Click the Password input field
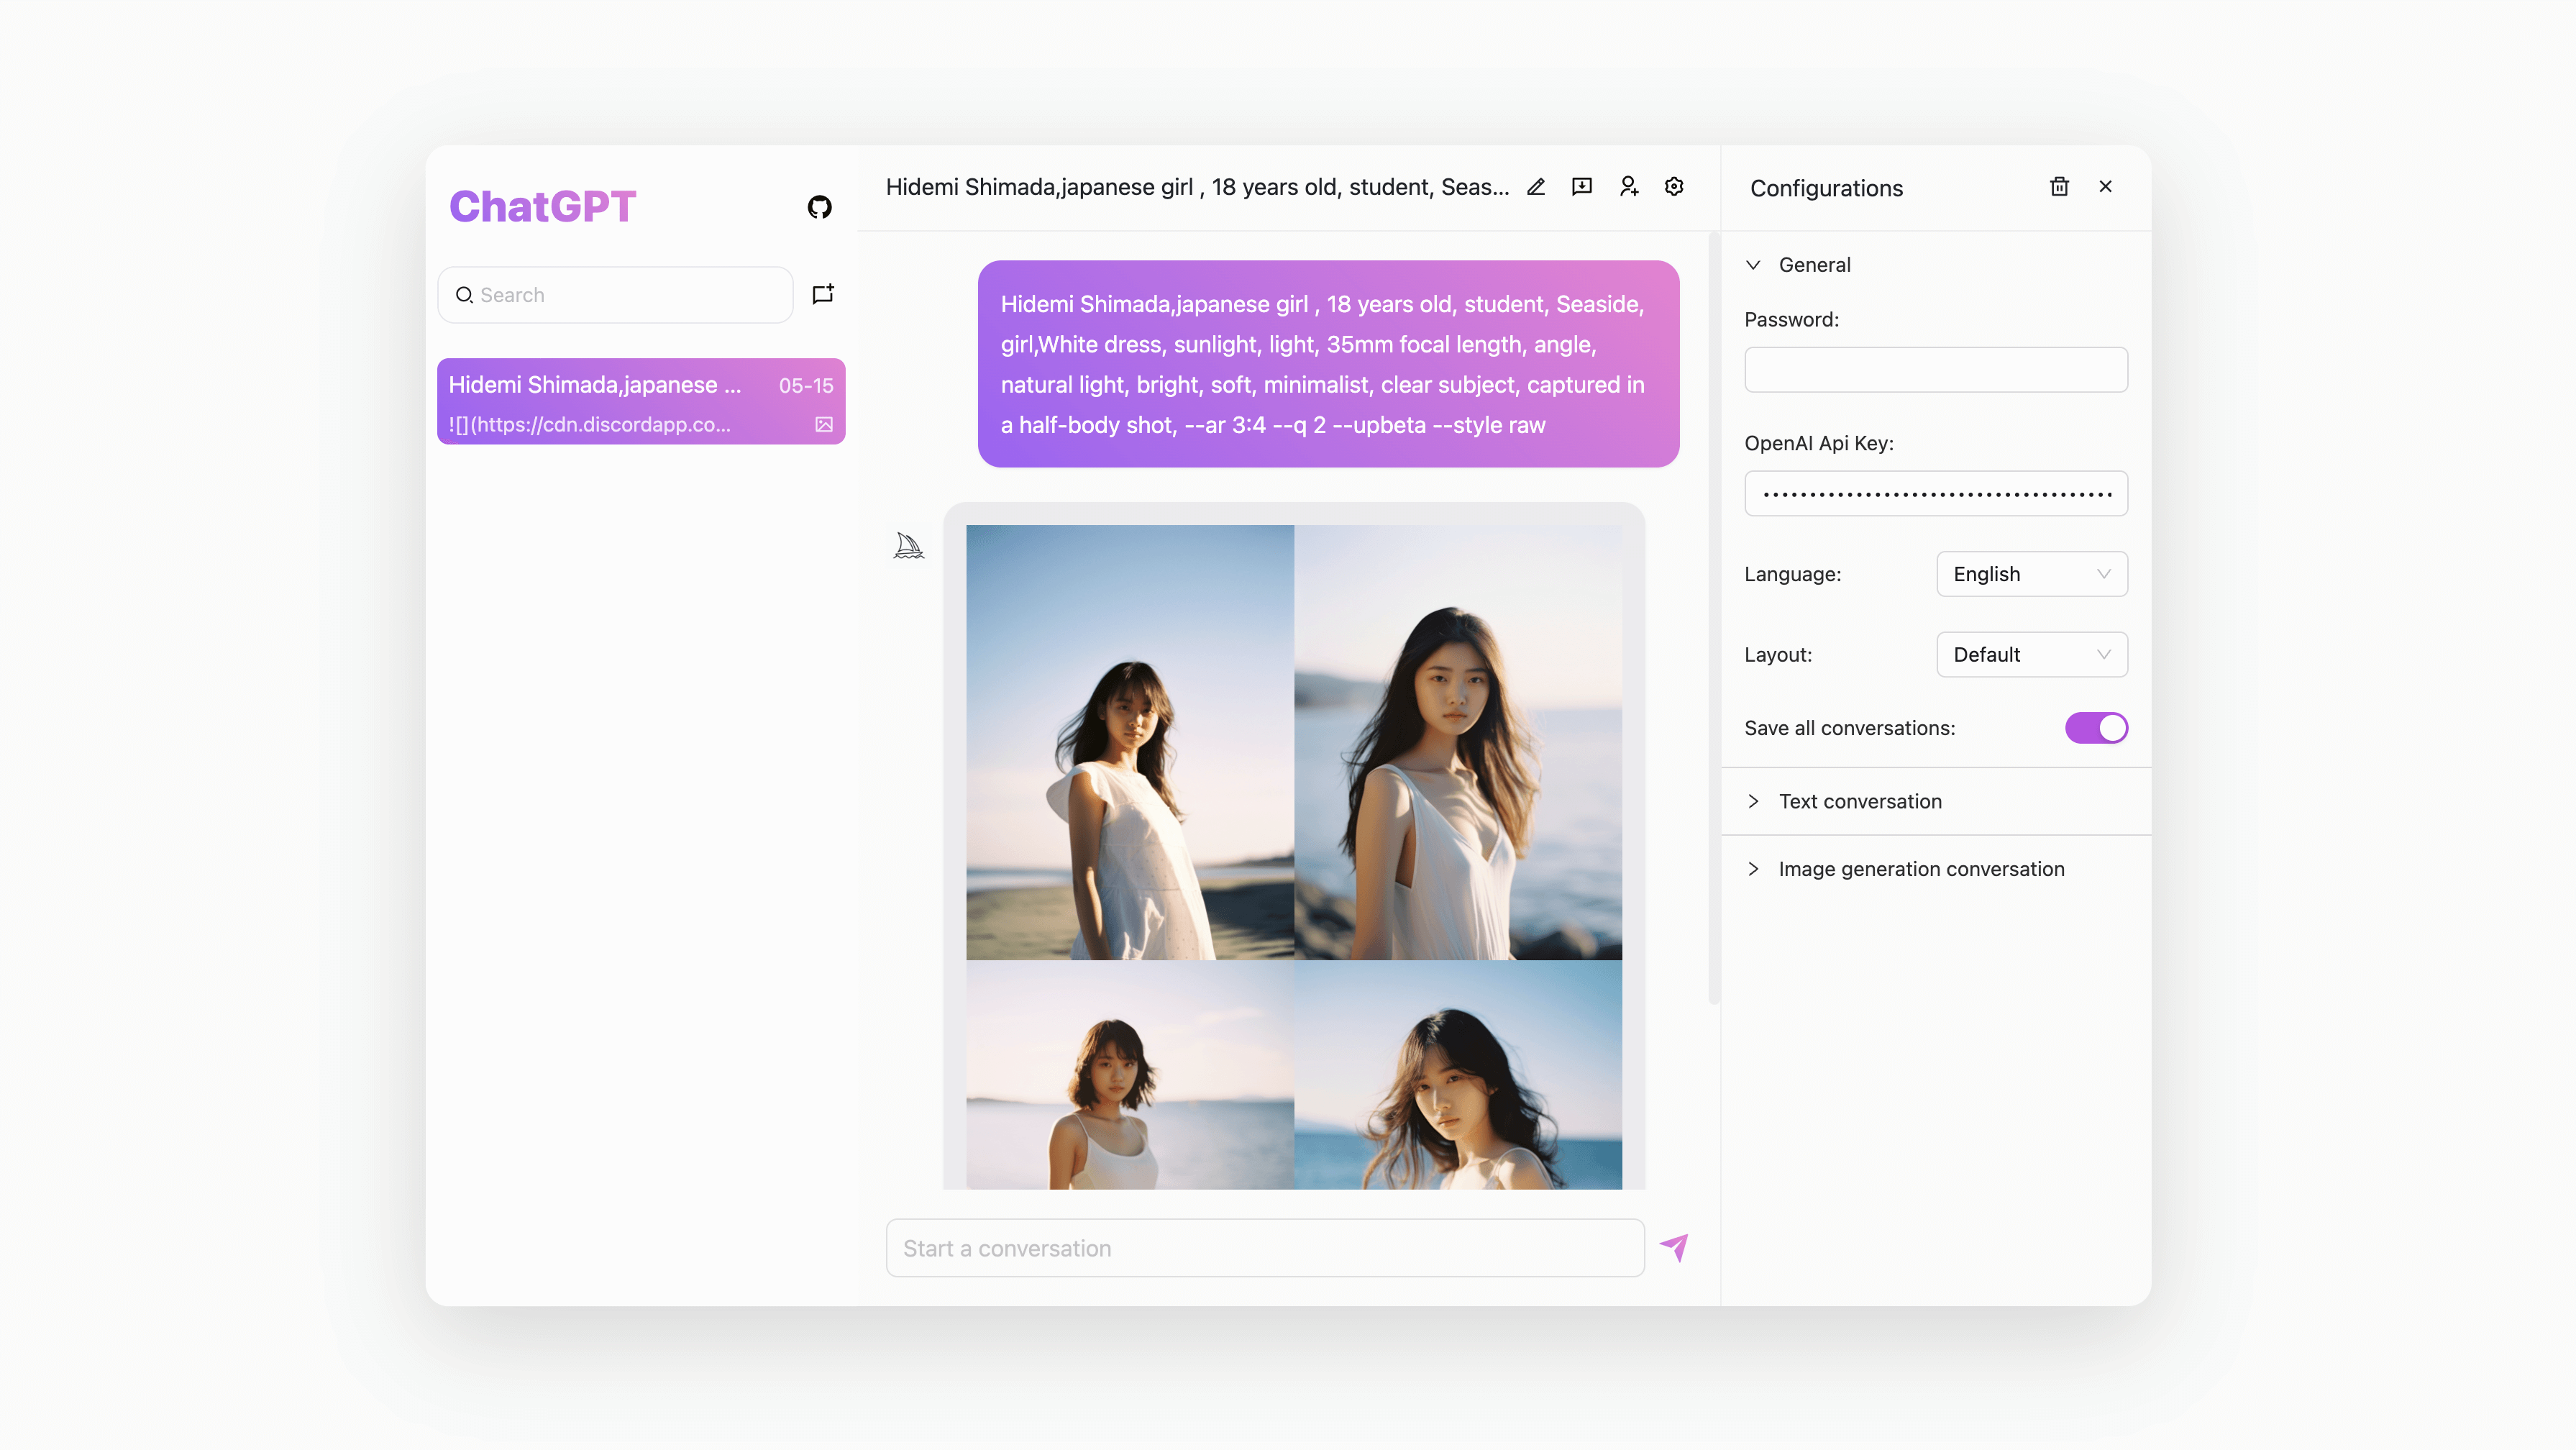This screenshot has height=1450, width=2576. tap(1935, 370)
